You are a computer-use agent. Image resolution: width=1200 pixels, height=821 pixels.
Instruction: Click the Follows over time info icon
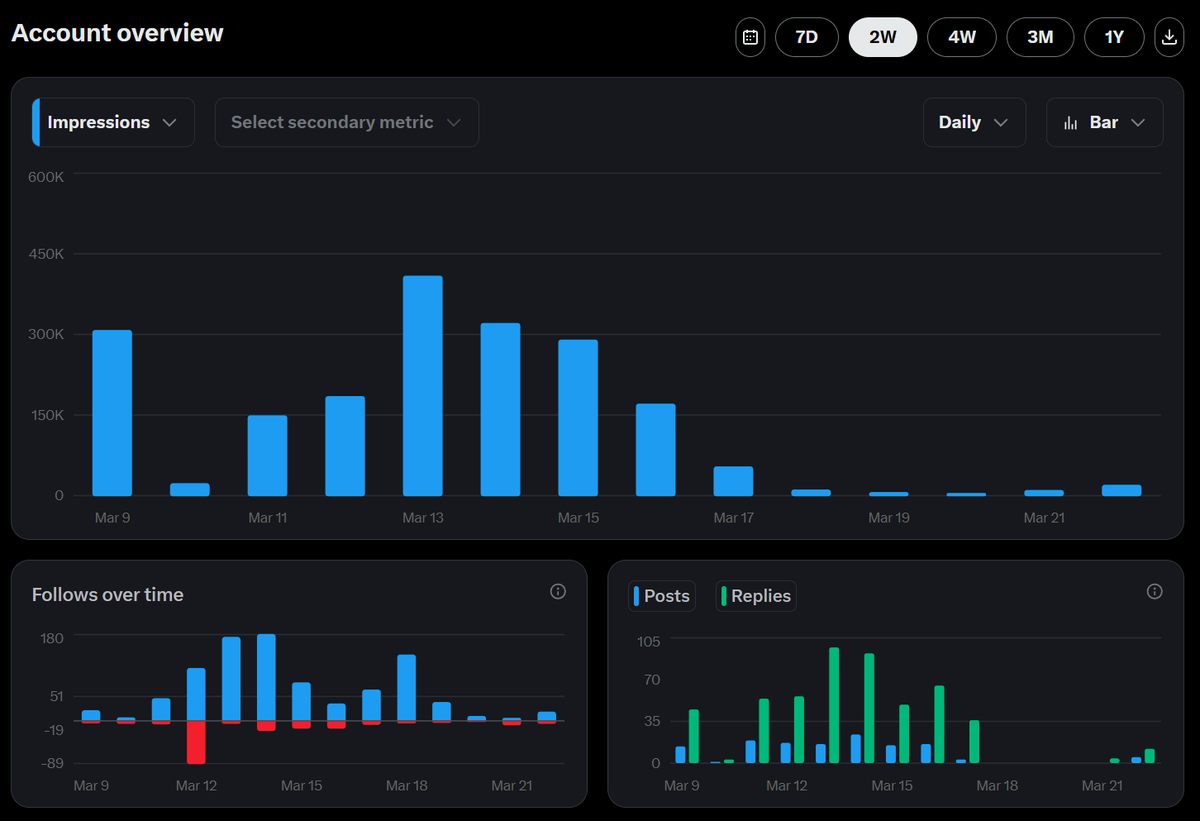click(x=558, y=592)
